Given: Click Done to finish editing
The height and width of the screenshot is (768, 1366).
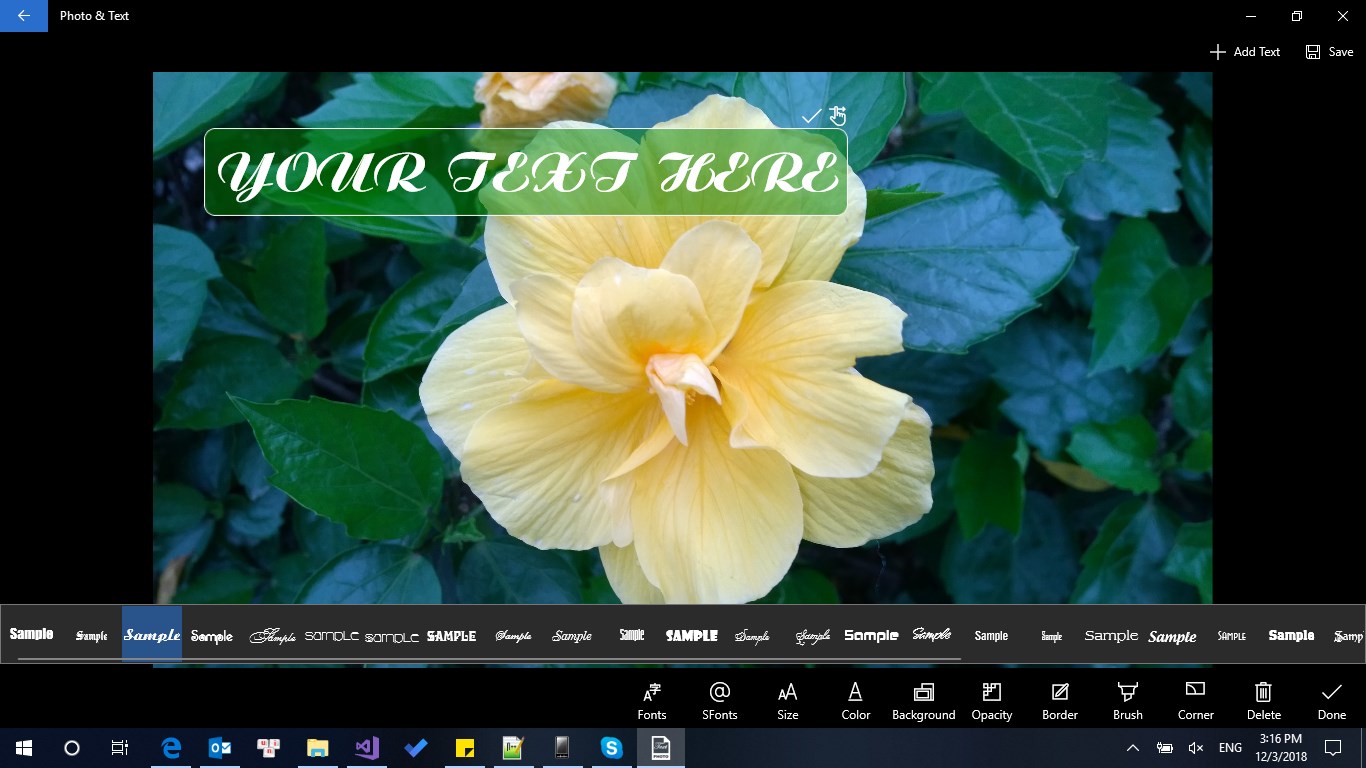Looking at the screenshot, I should pos(1332,701).
